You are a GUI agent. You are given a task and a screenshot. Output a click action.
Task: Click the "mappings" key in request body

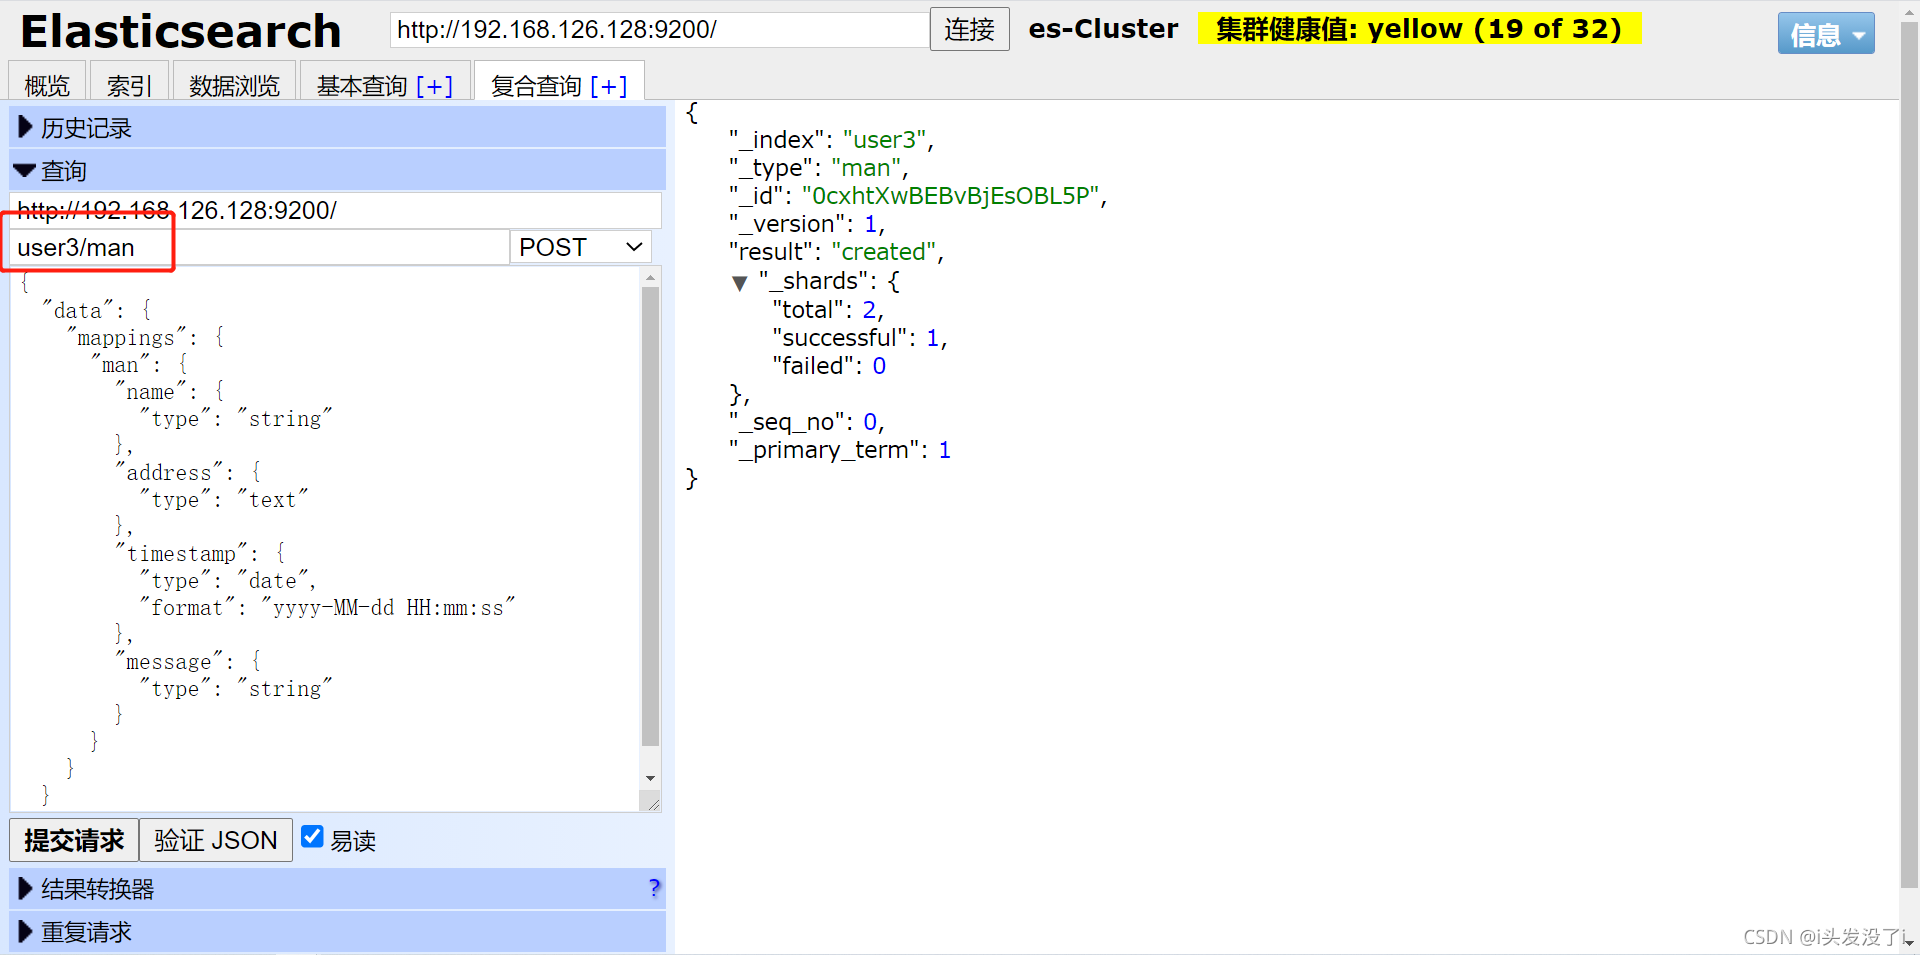[126, 338]
